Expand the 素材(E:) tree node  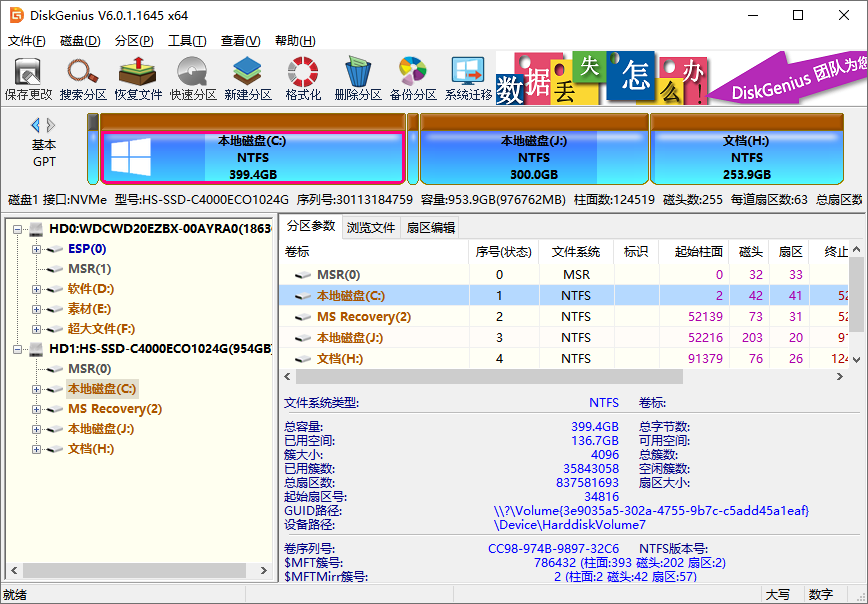36,309
